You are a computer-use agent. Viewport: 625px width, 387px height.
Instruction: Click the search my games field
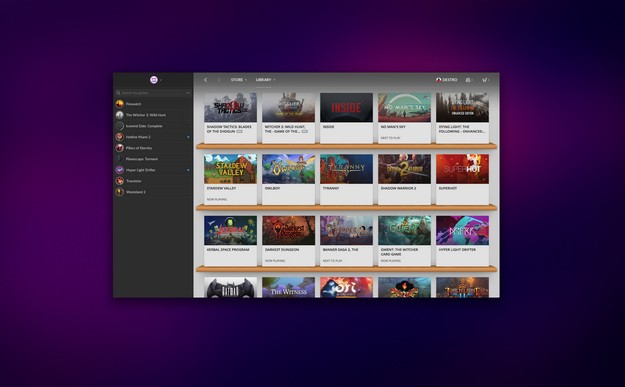(153, 93)
